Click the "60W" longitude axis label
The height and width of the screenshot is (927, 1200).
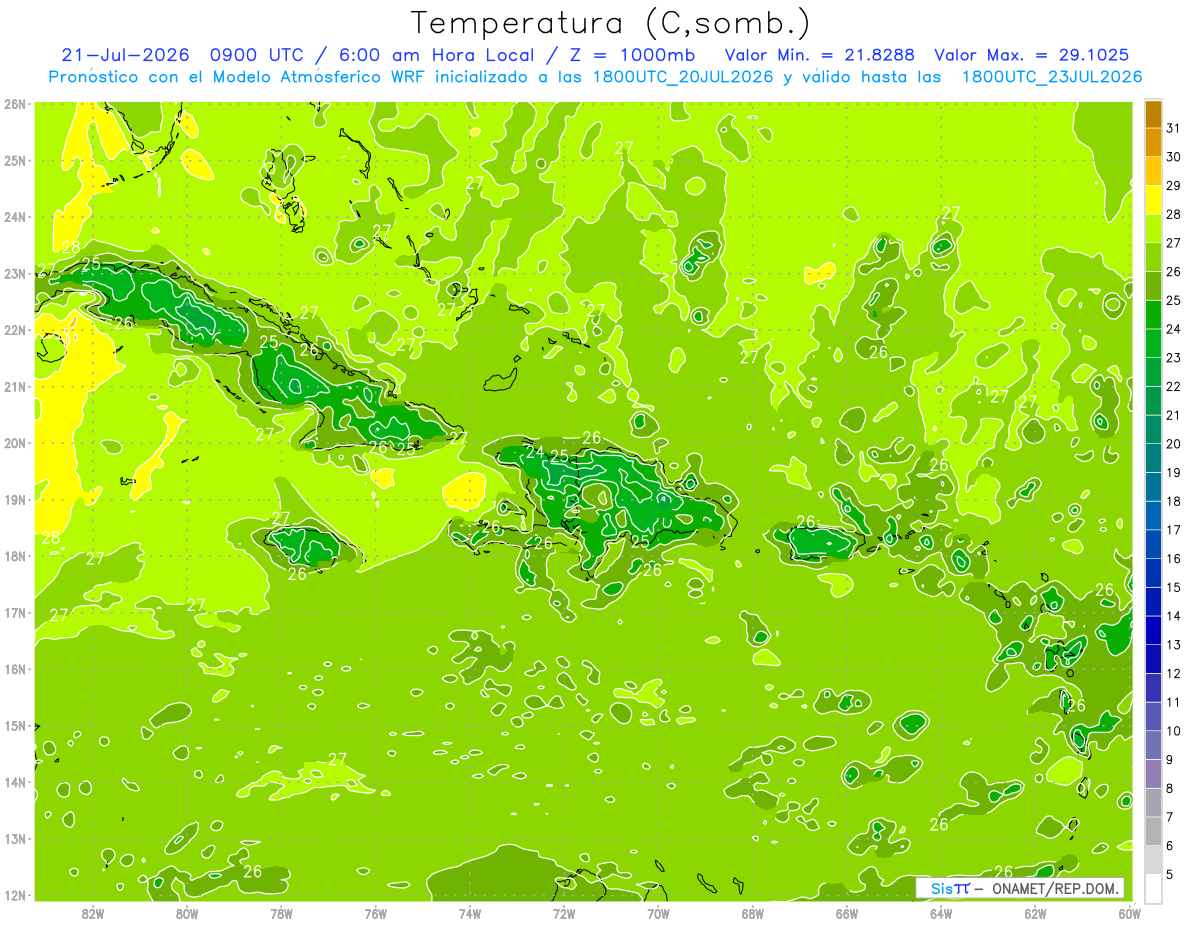pyautogui.click(x=1129, y=912)
